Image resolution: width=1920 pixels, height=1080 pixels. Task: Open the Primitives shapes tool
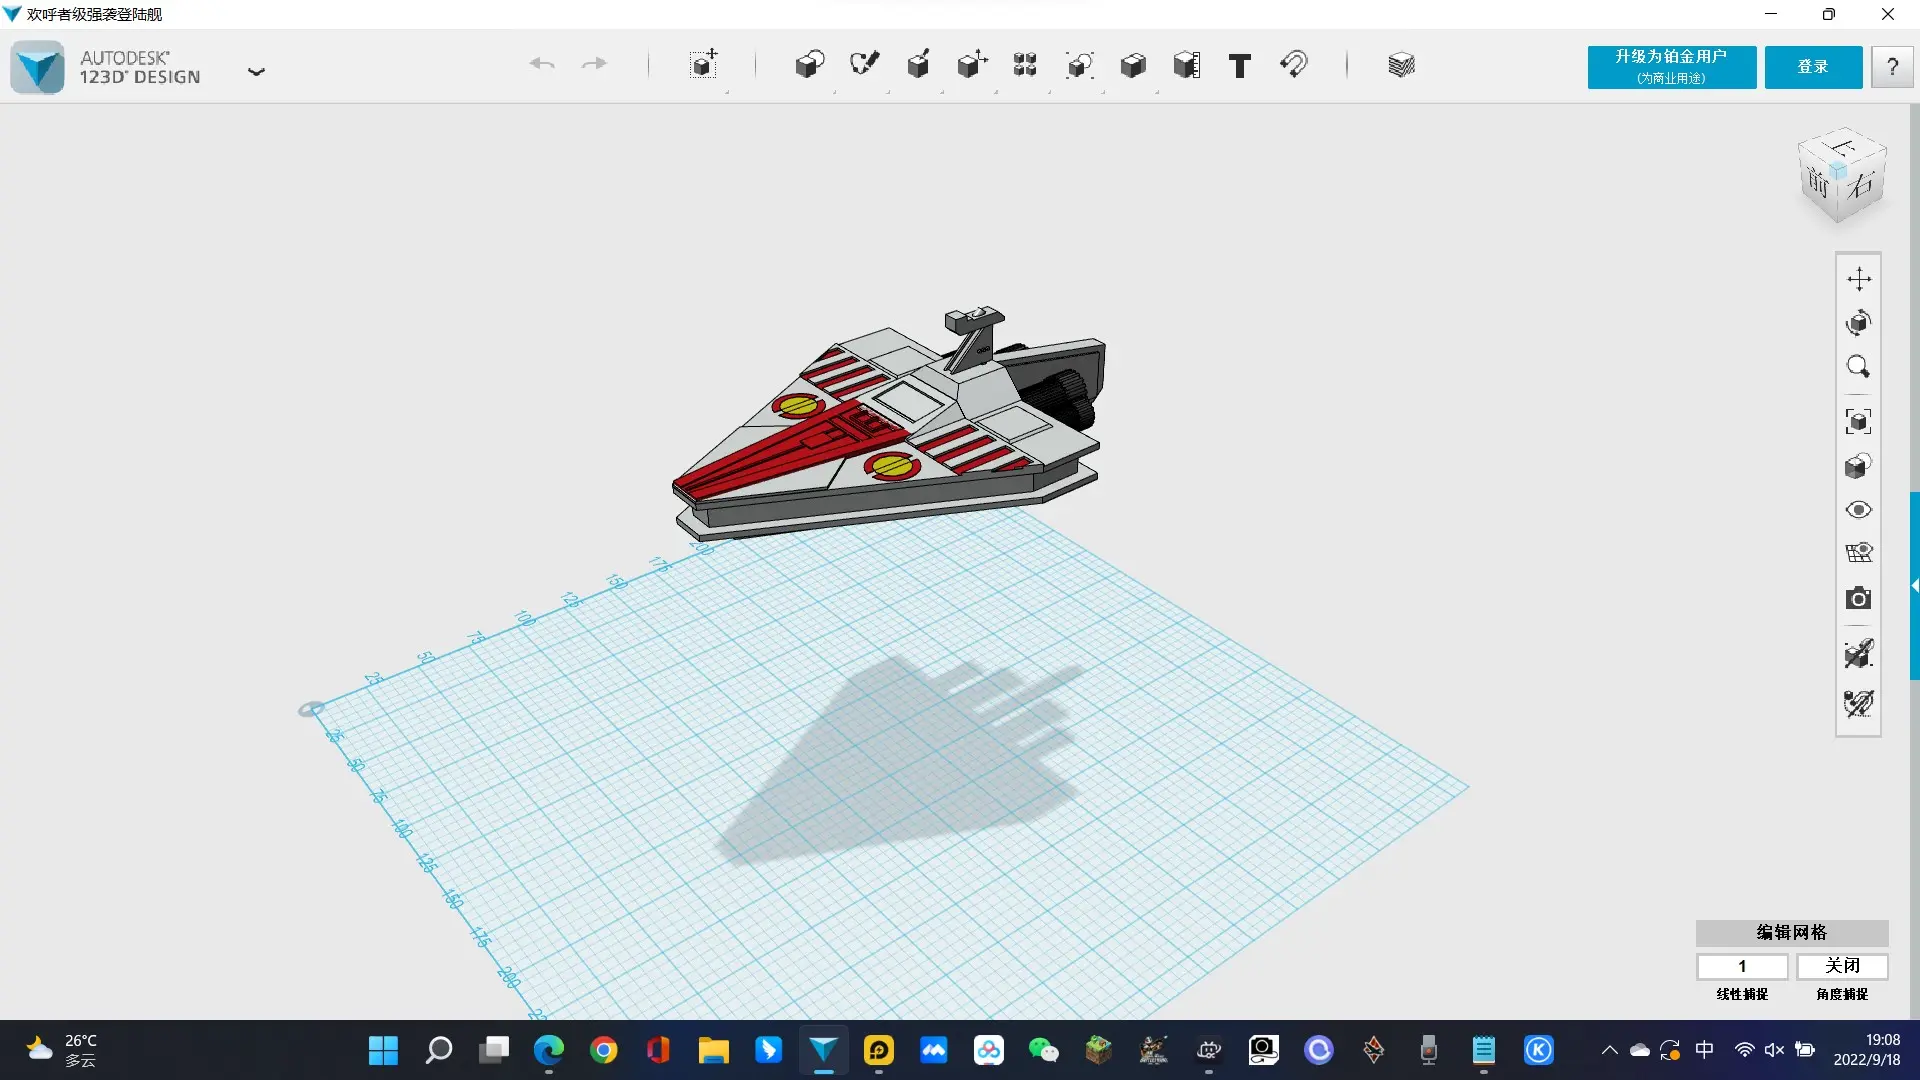[810, 65]
